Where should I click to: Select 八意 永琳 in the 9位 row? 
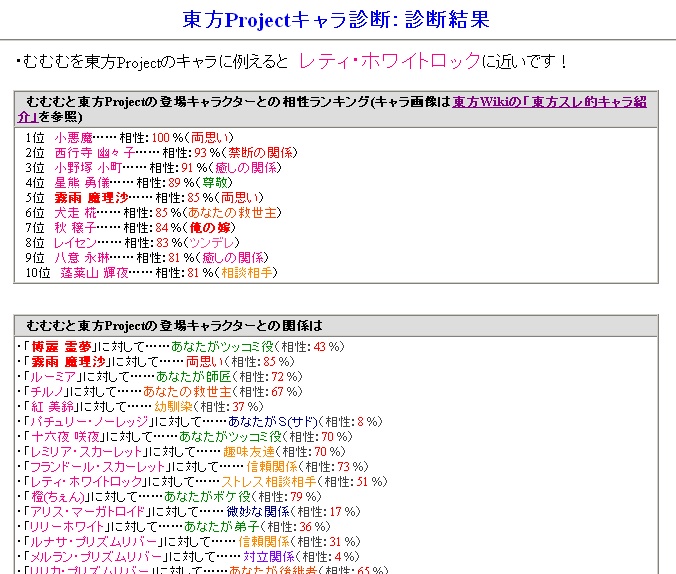pyautogui.click(x=82, y=258)
